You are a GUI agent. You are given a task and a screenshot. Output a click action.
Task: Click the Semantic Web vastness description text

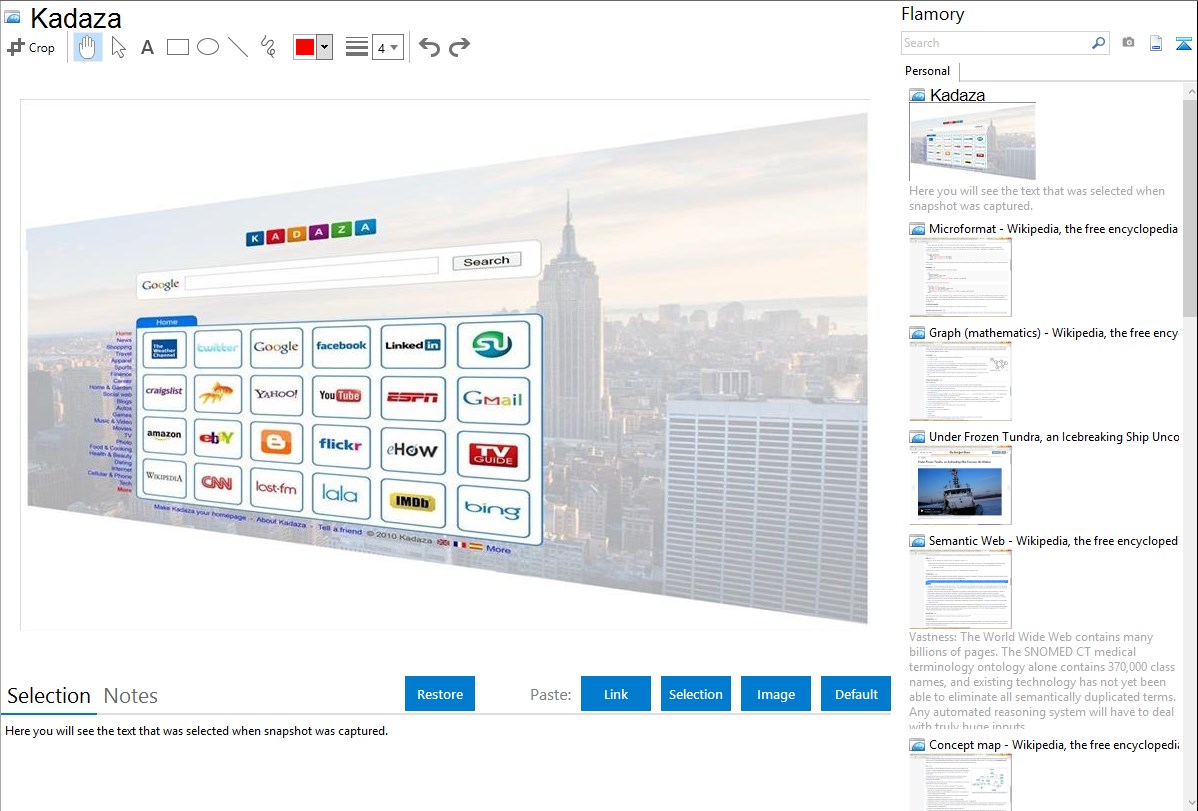coord(1042,681)
